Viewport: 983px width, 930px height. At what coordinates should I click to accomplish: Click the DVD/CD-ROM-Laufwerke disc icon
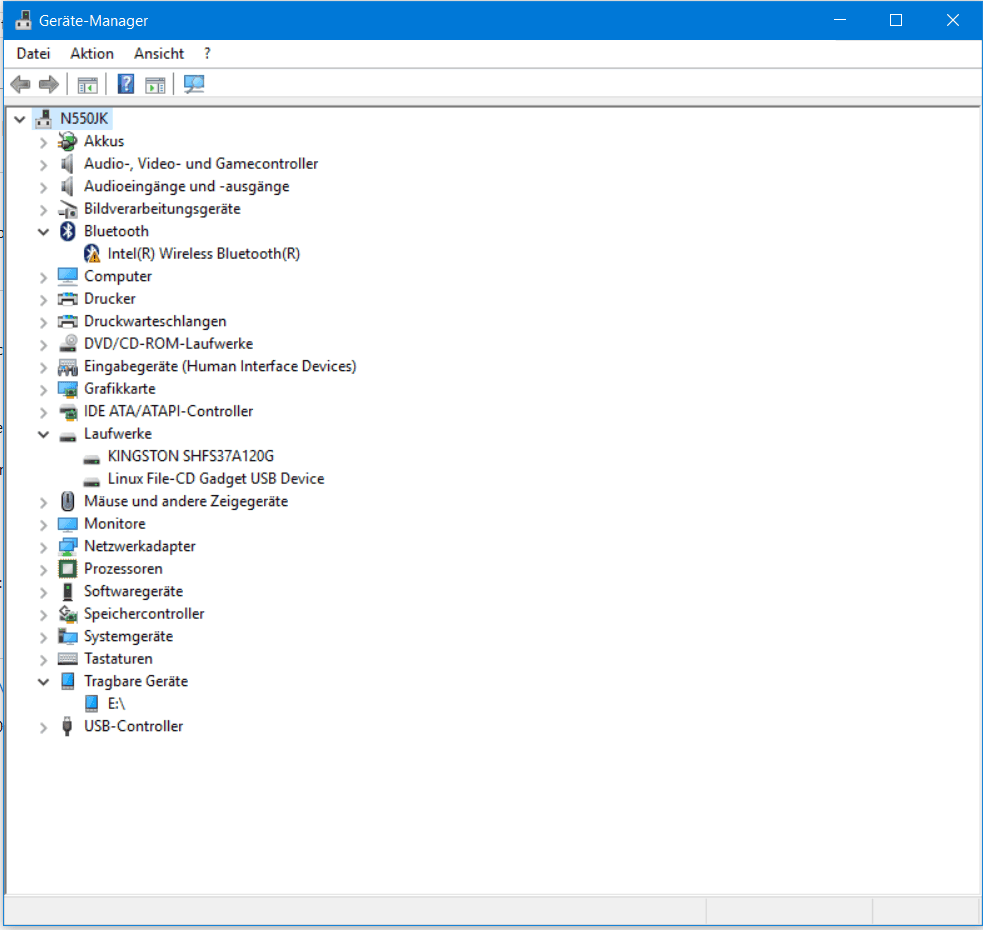pos(68,344)
